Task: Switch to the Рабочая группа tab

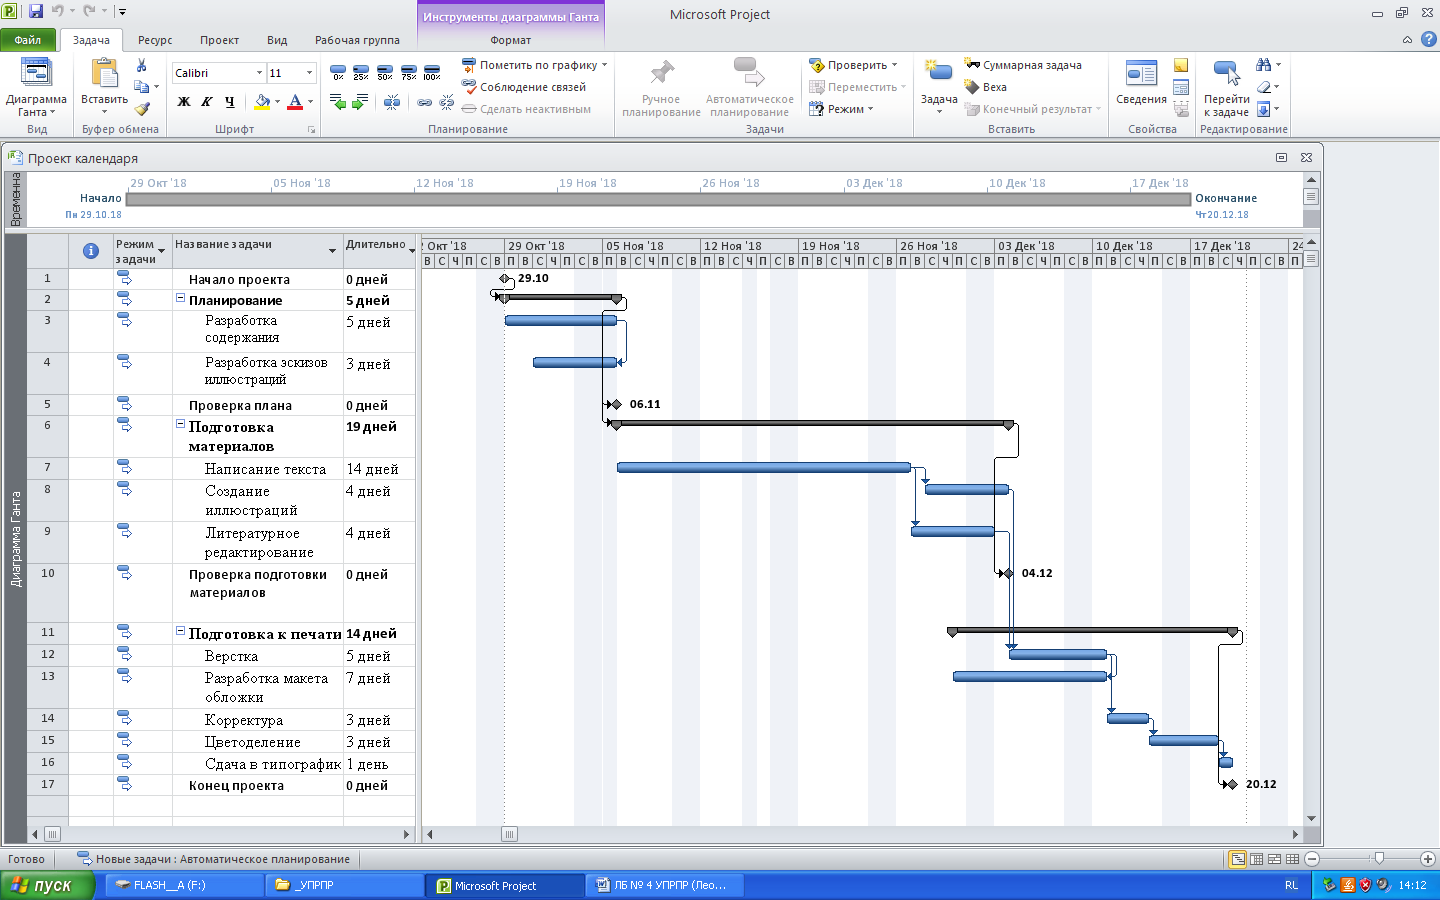Action: pyautogui.click(x=357, y=40)
